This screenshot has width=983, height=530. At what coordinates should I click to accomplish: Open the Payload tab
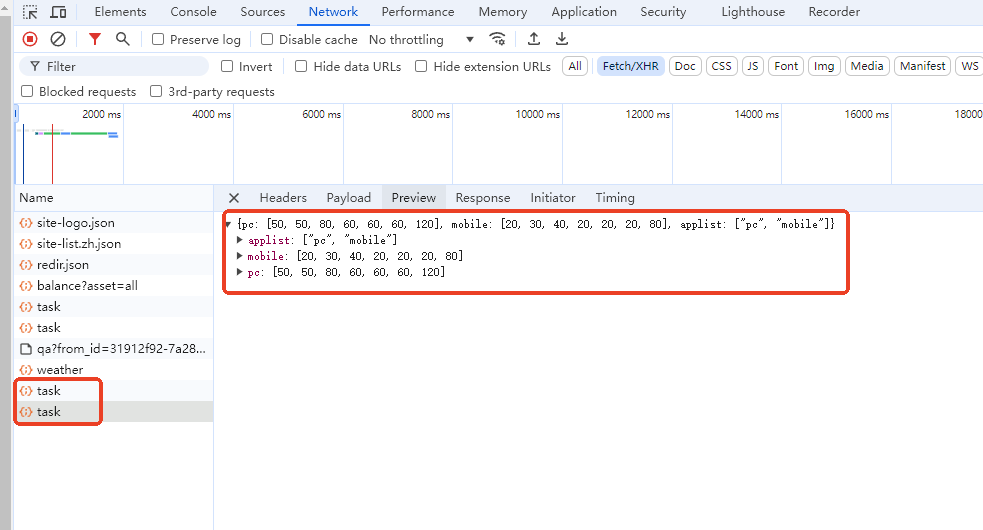click(x=349, y=198)
